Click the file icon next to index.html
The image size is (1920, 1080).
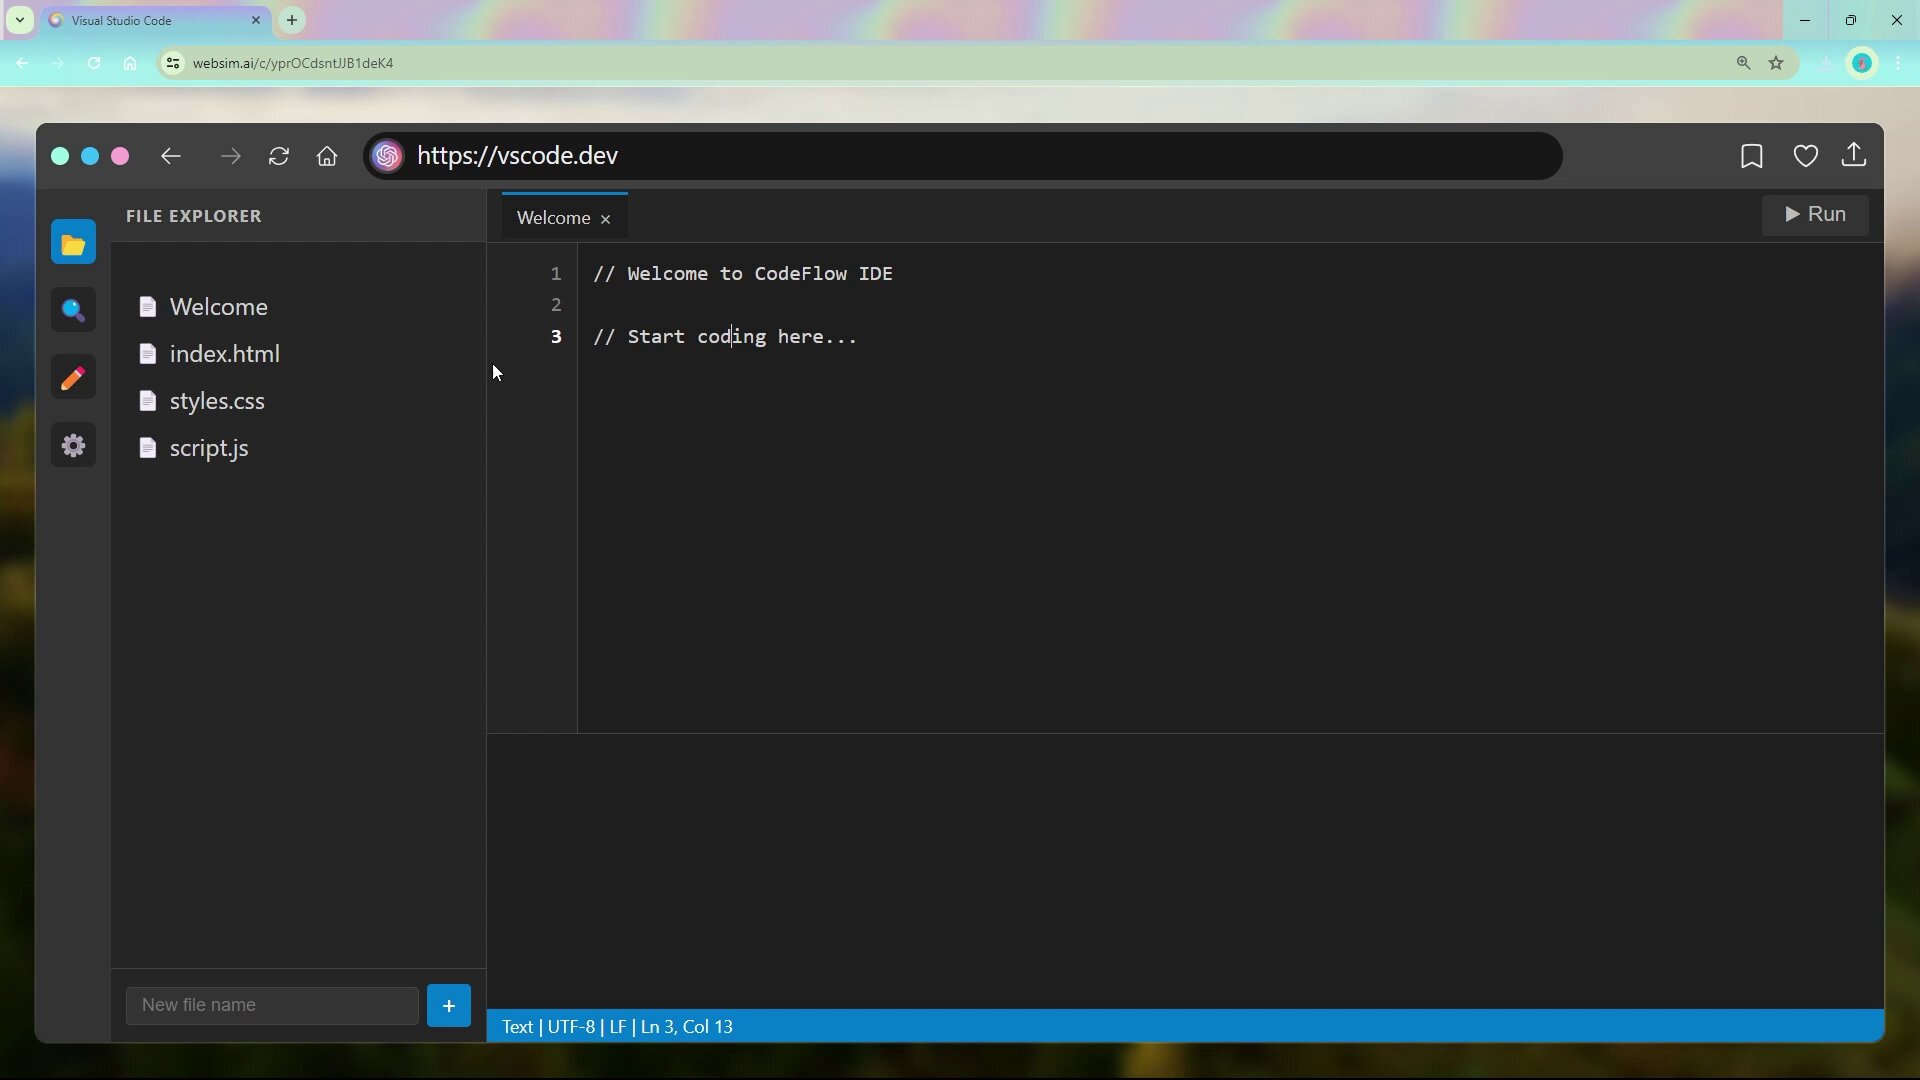click(148, 353)
